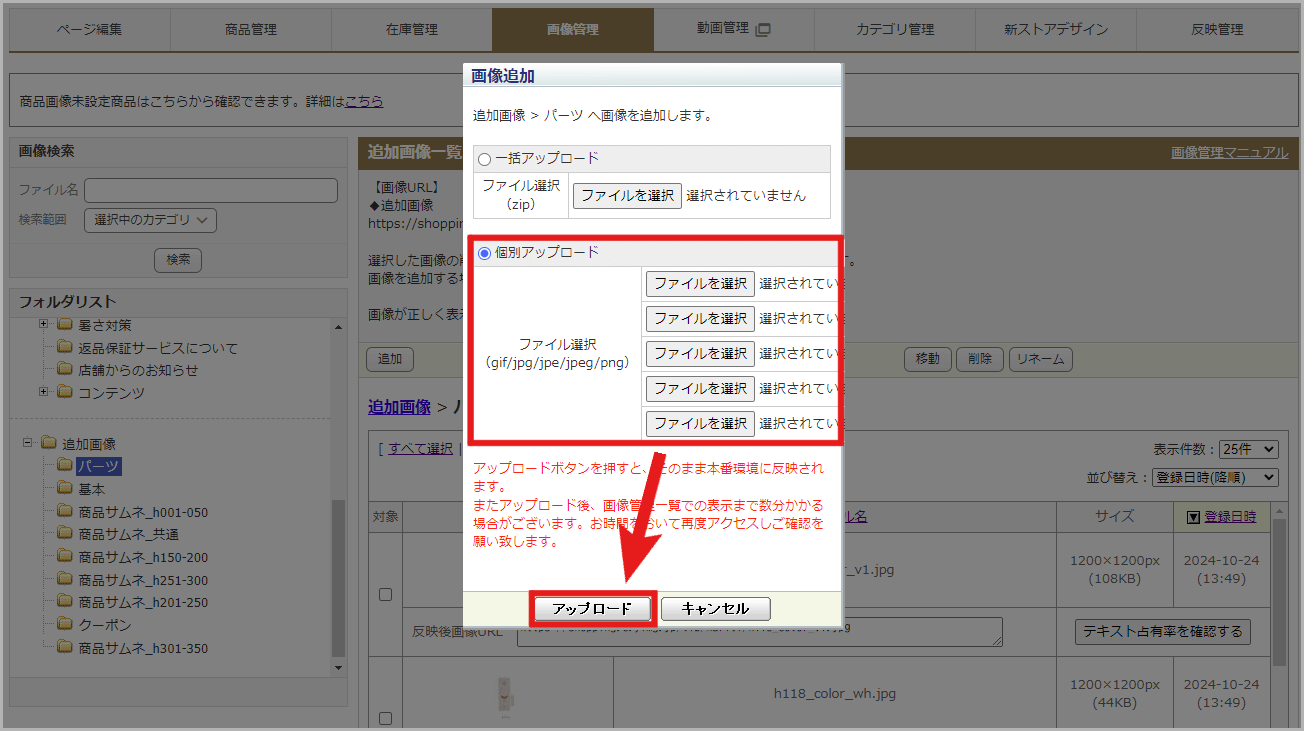Go to the カテゴリ管理 tab
This screenshot has height=731, width=1304.
pos(895,29)
